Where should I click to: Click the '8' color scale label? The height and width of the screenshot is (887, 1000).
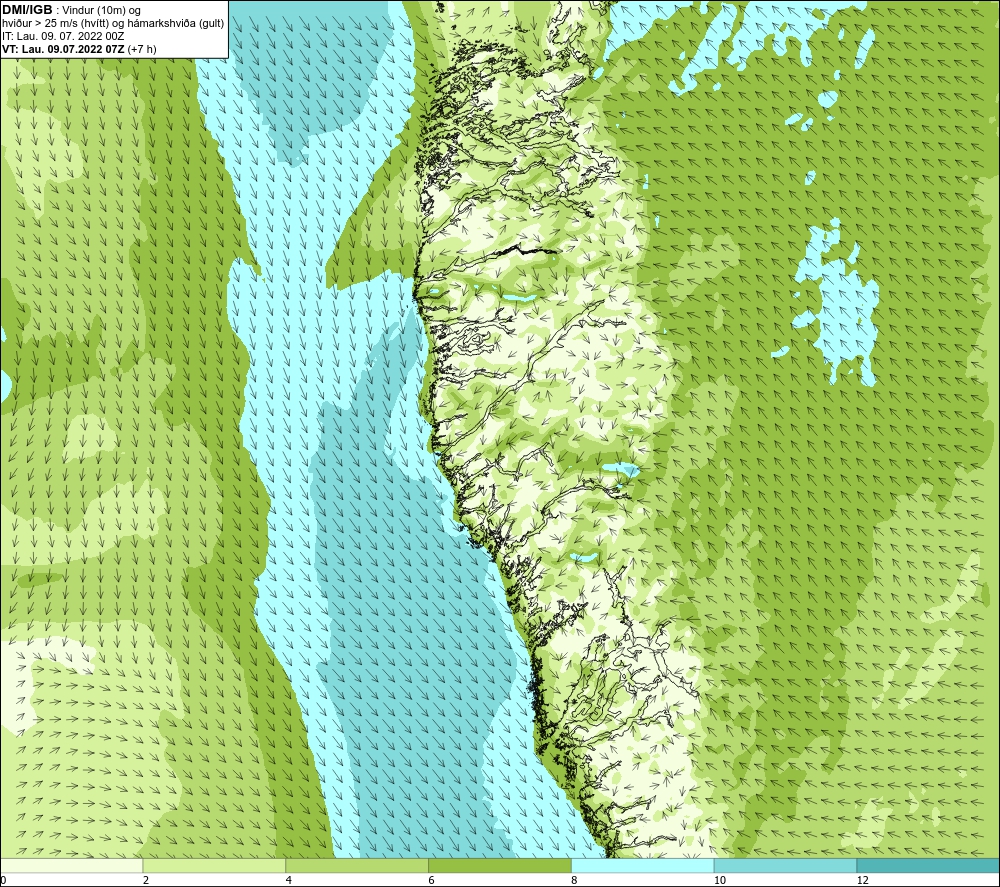(x=575, y=880)
